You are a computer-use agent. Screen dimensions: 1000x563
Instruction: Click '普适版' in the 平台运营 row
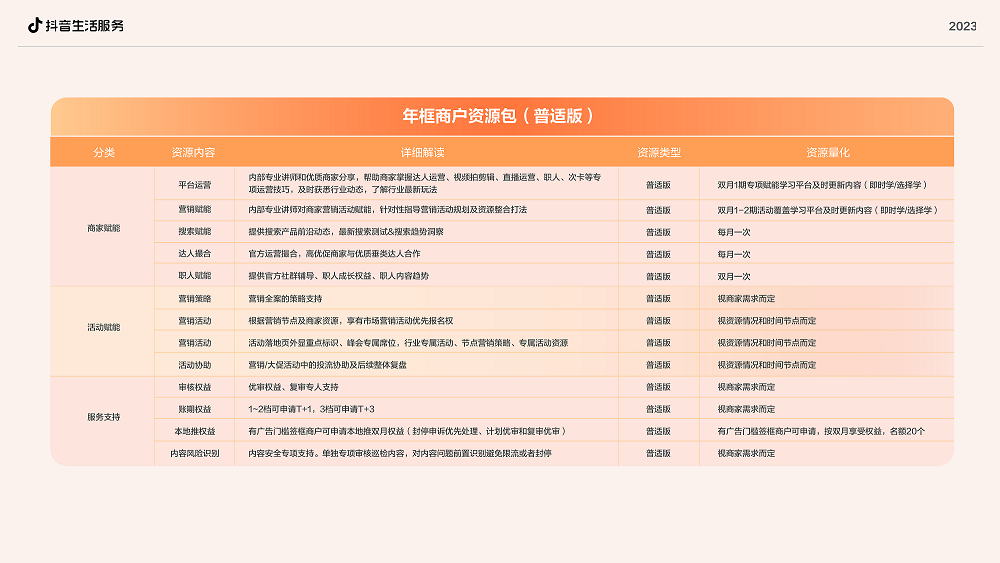coord(658,185)
